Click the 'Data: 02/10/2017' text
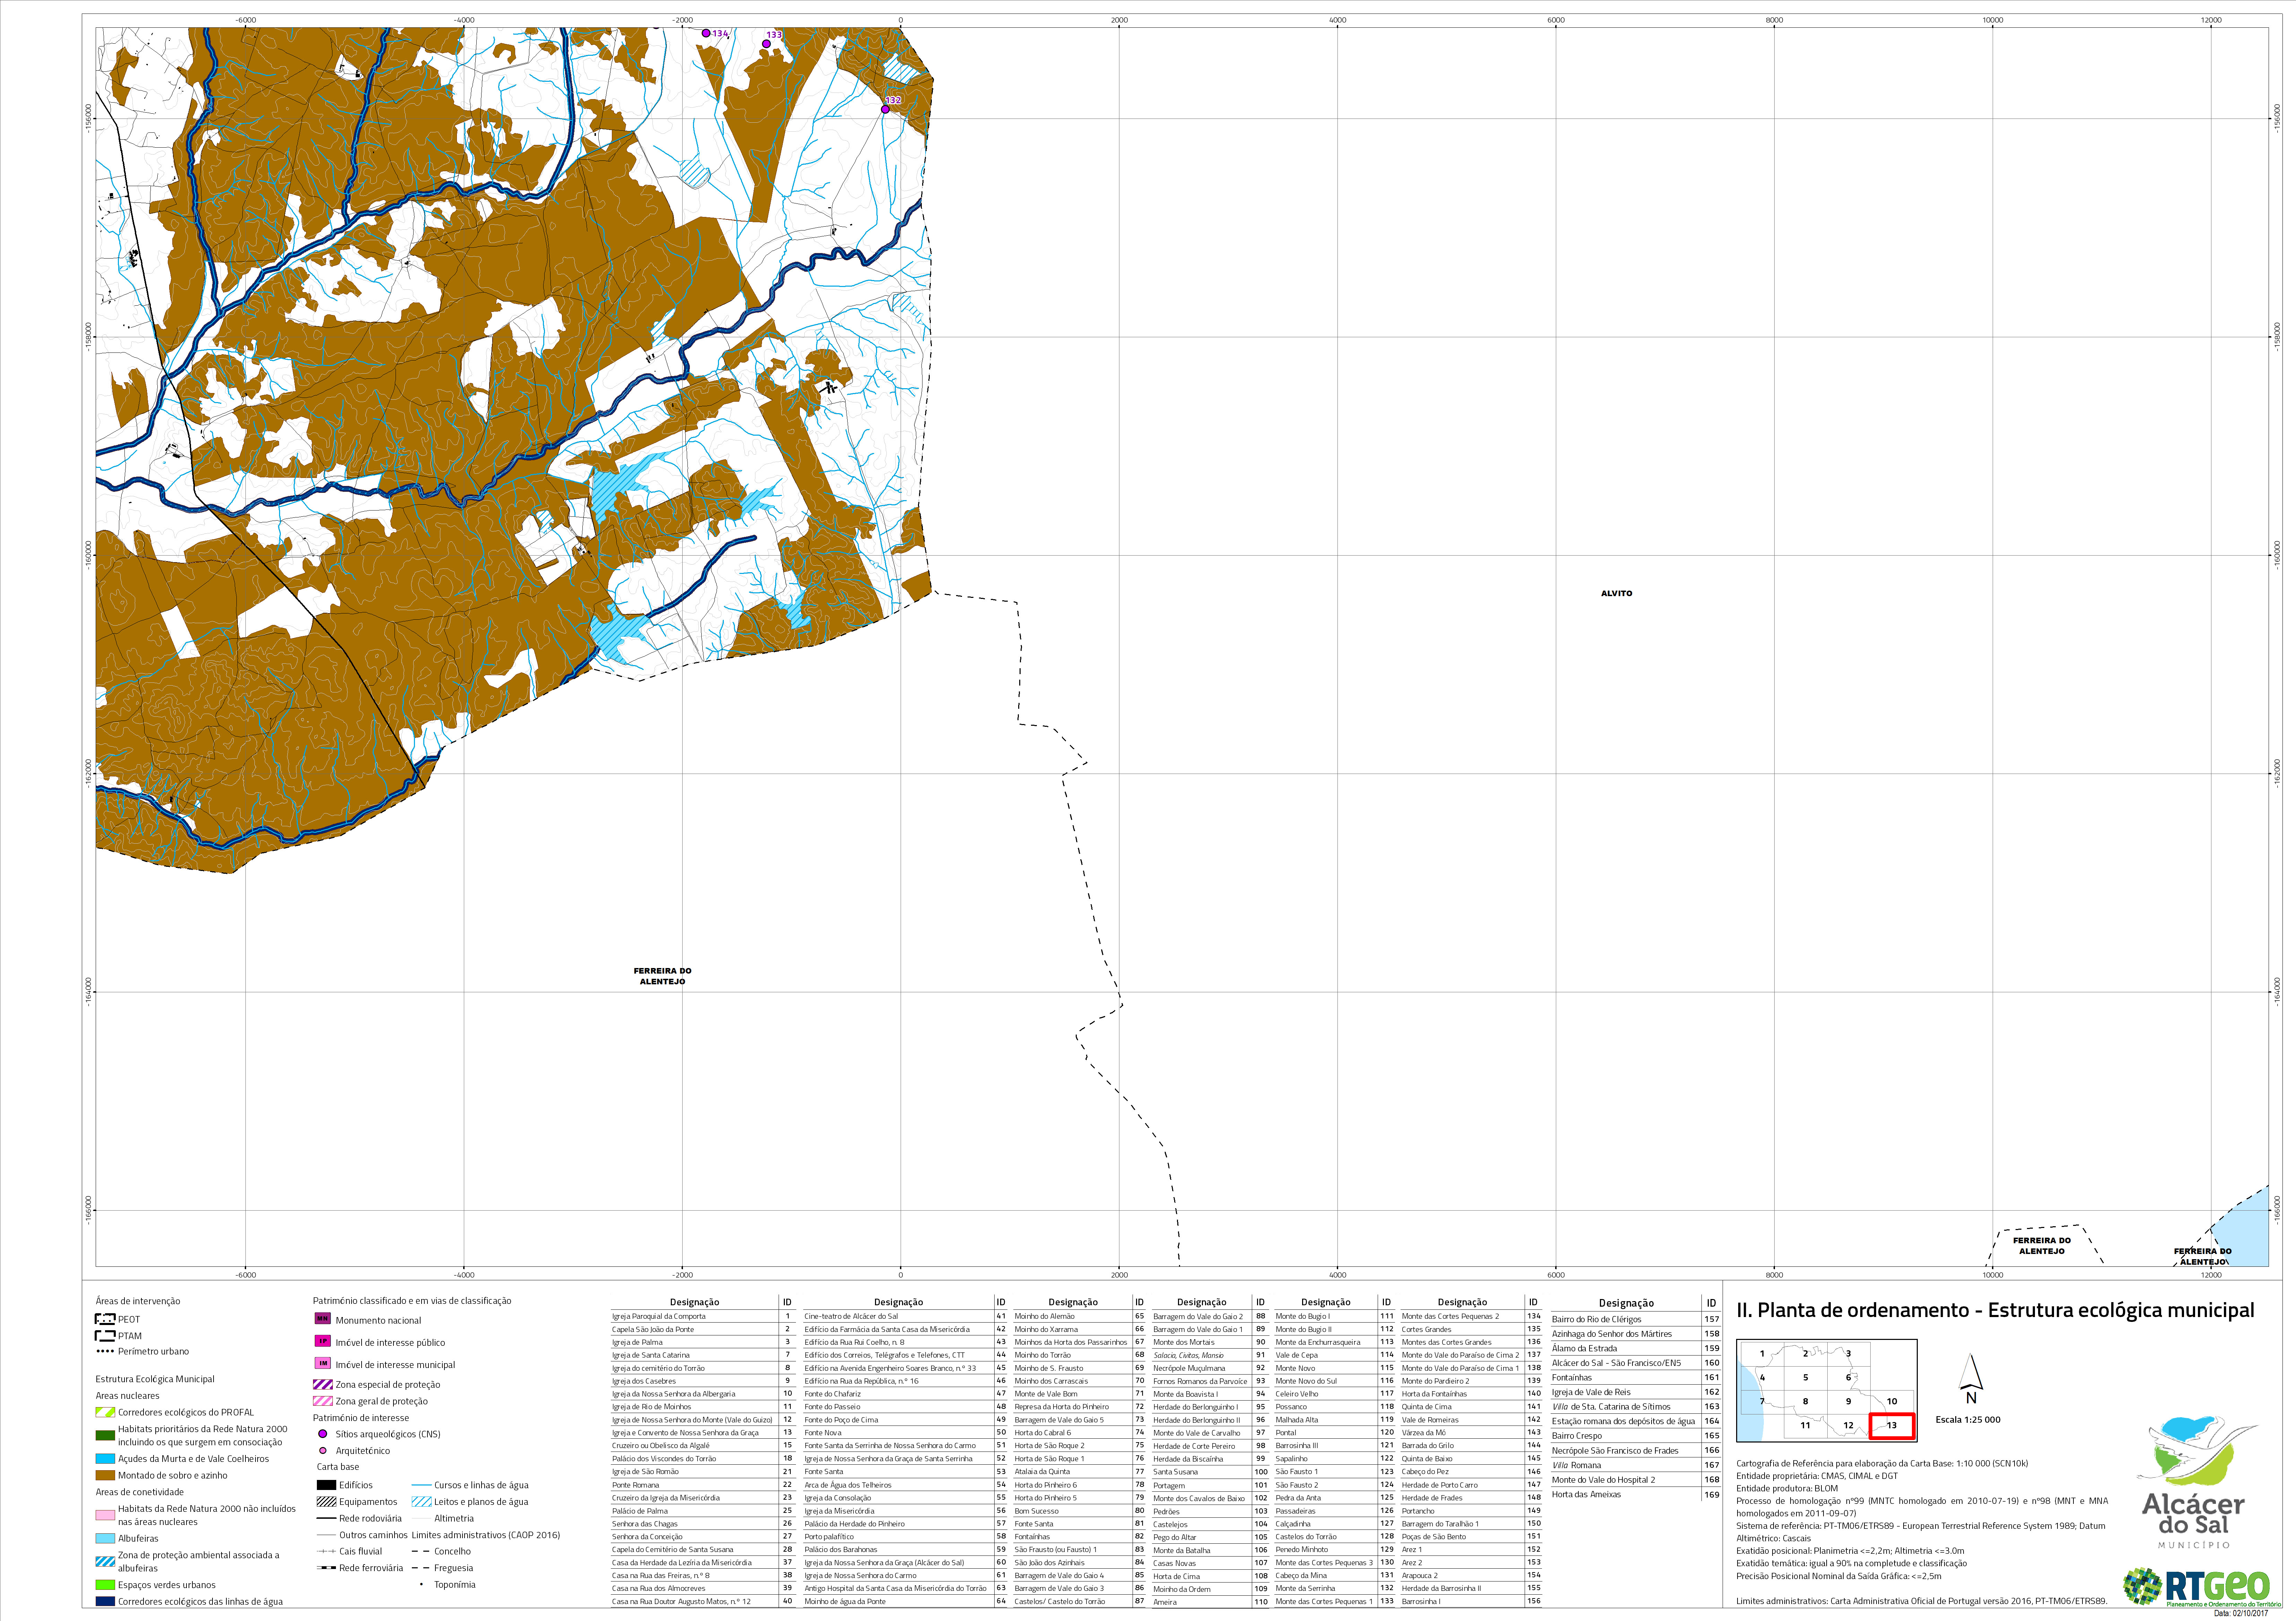This screenshot has width=2296, height=1621. pos(2241,1613)
